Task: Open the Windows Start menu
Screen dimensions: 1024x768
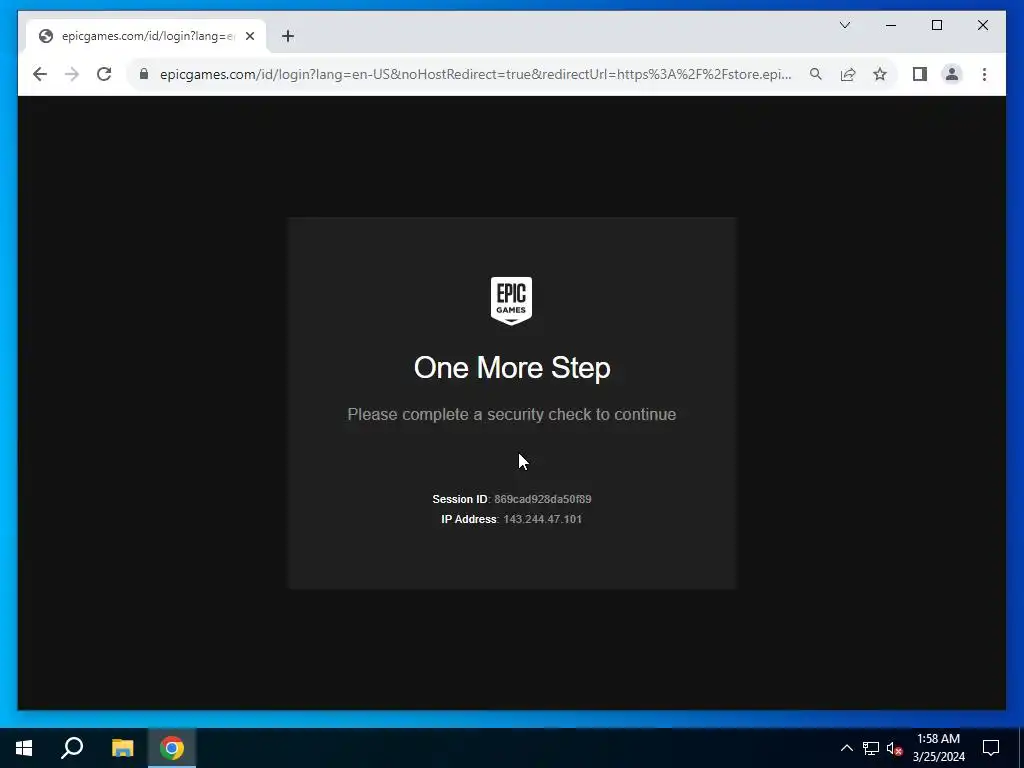Action: [x=24, y=748]
